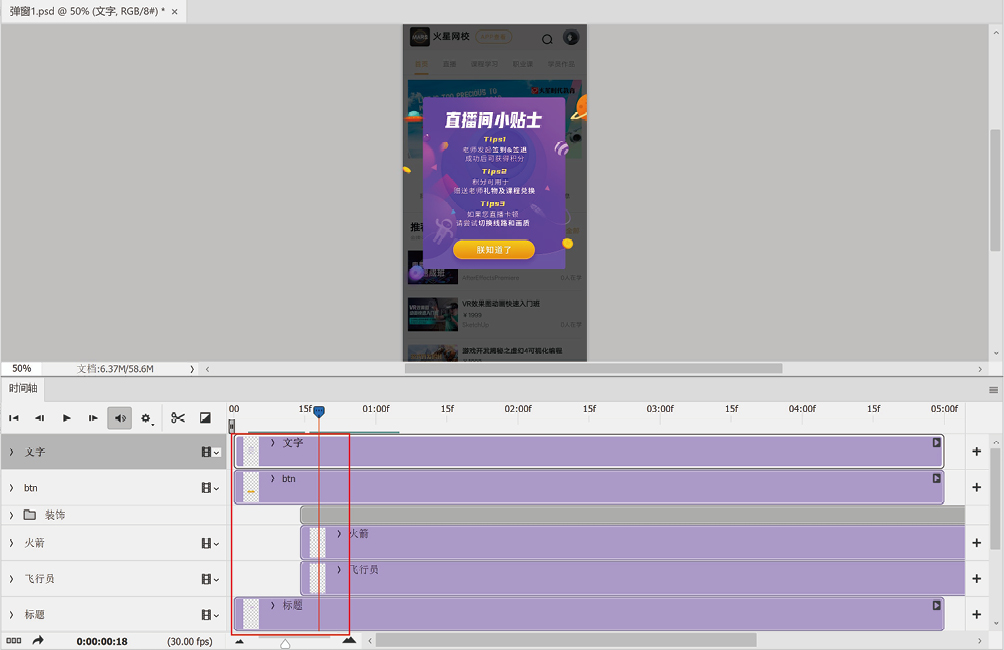
Task: Click the 装饰 group gray bar
Action: pyautogui.click(x=633, y=515)
